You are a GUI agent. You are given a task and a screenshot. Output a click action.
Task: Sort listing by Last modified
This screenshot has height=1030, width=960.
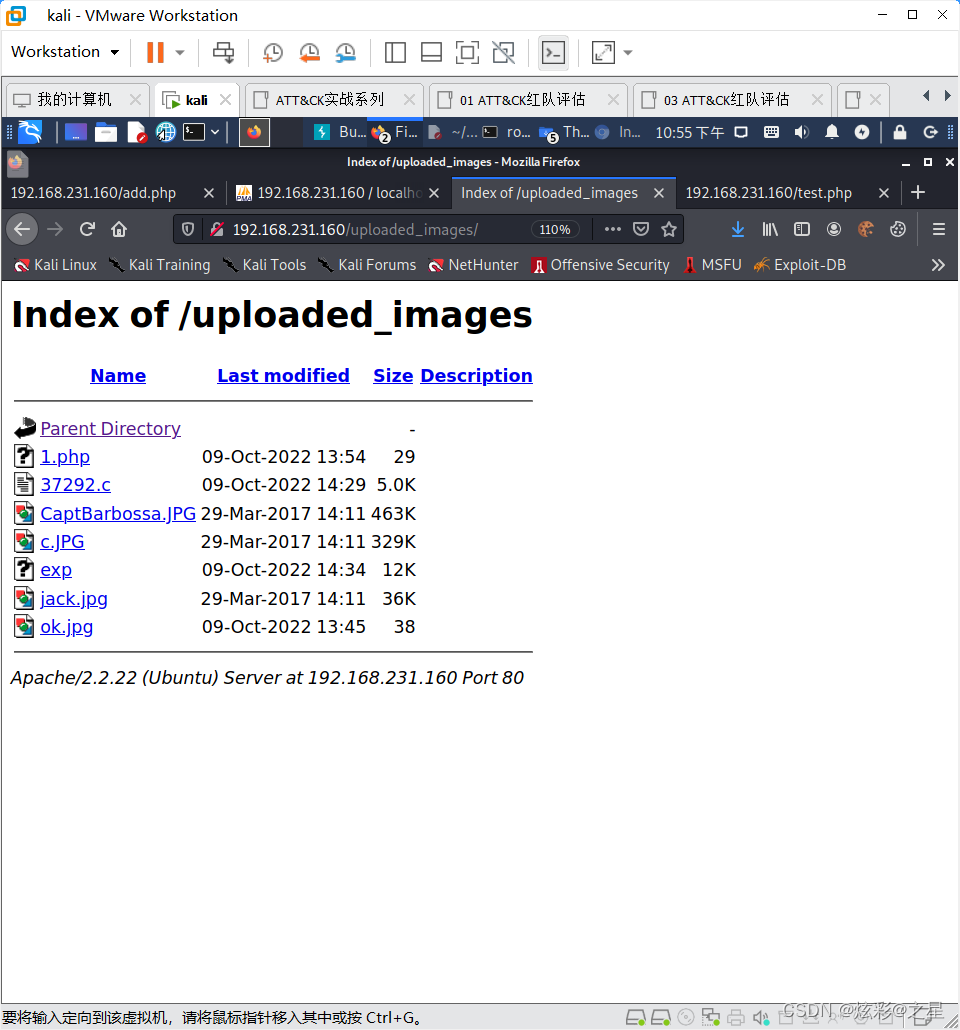pos(283,376)
